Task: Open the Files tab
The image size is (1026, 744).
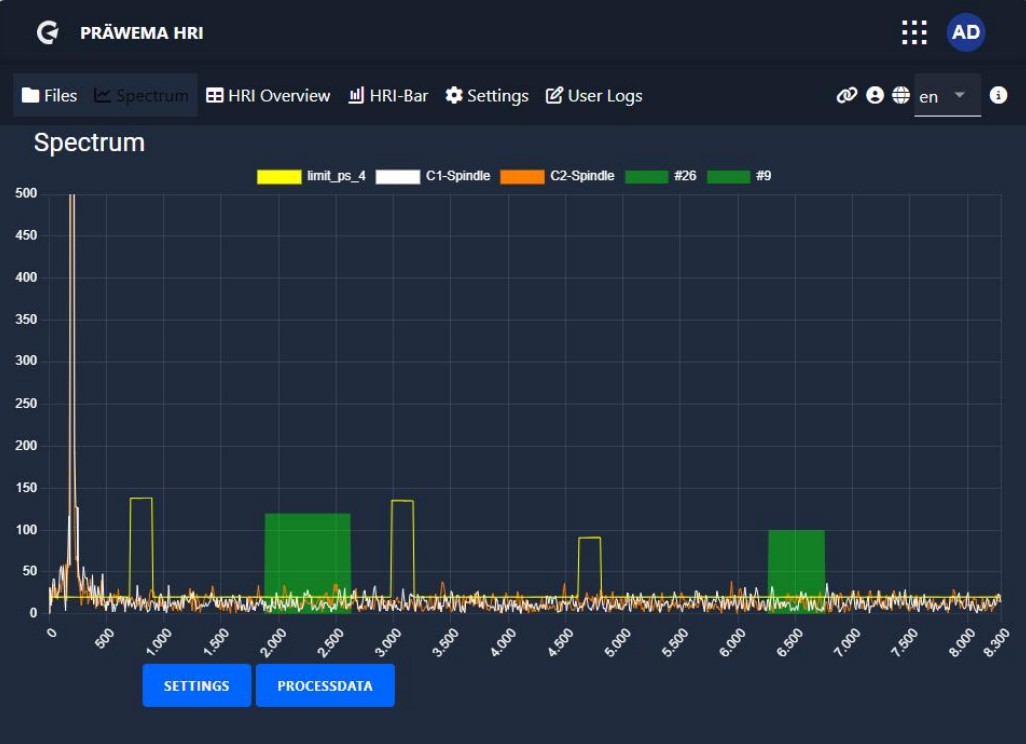Action: click(50, 96)
